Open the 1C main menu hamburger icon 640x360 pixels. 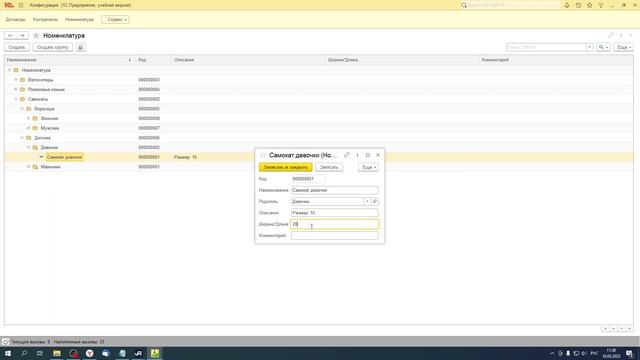pyautogui.click(x=21, y=5)
